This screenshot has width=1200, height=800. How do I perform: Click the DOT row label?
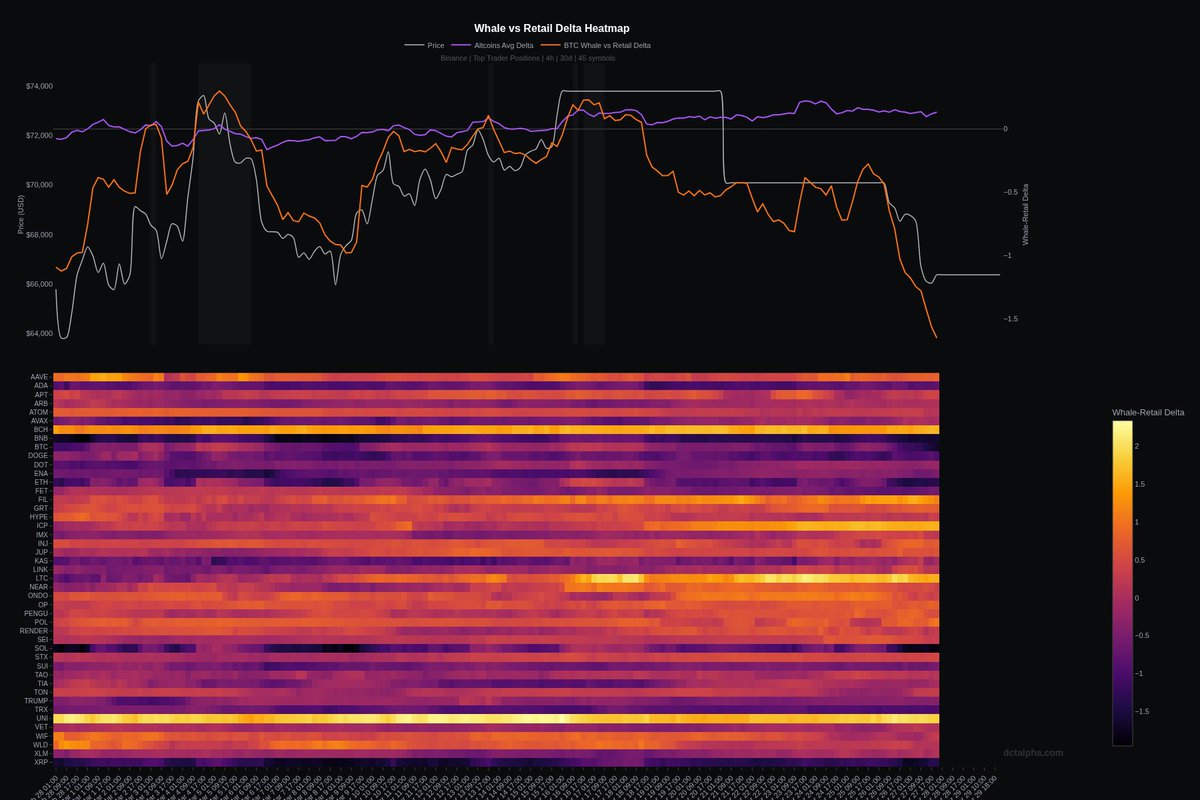pyautogui.click(x=41, y=464)
